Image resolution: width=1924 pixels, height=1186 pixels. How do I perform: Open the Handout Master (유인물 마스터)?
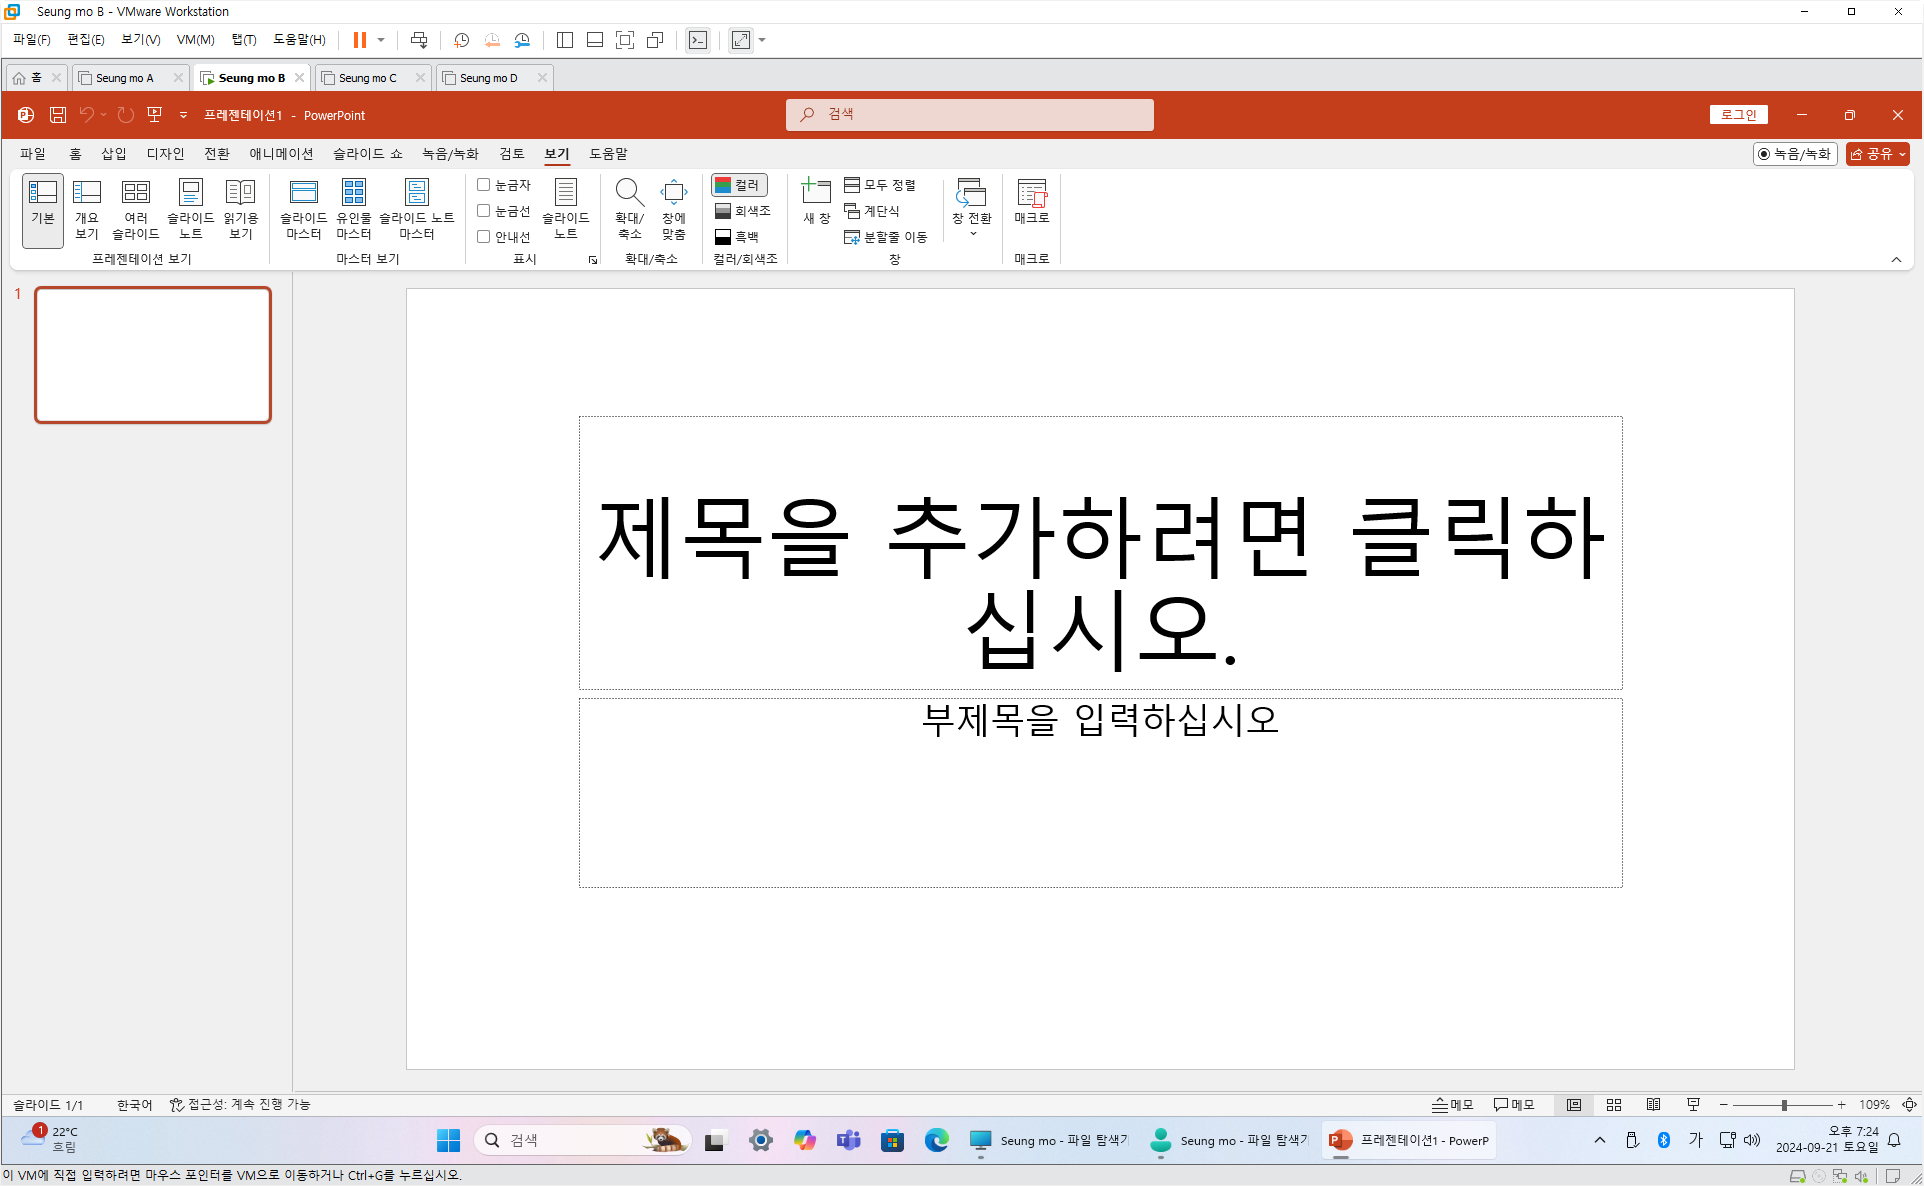tap(353, 209)
